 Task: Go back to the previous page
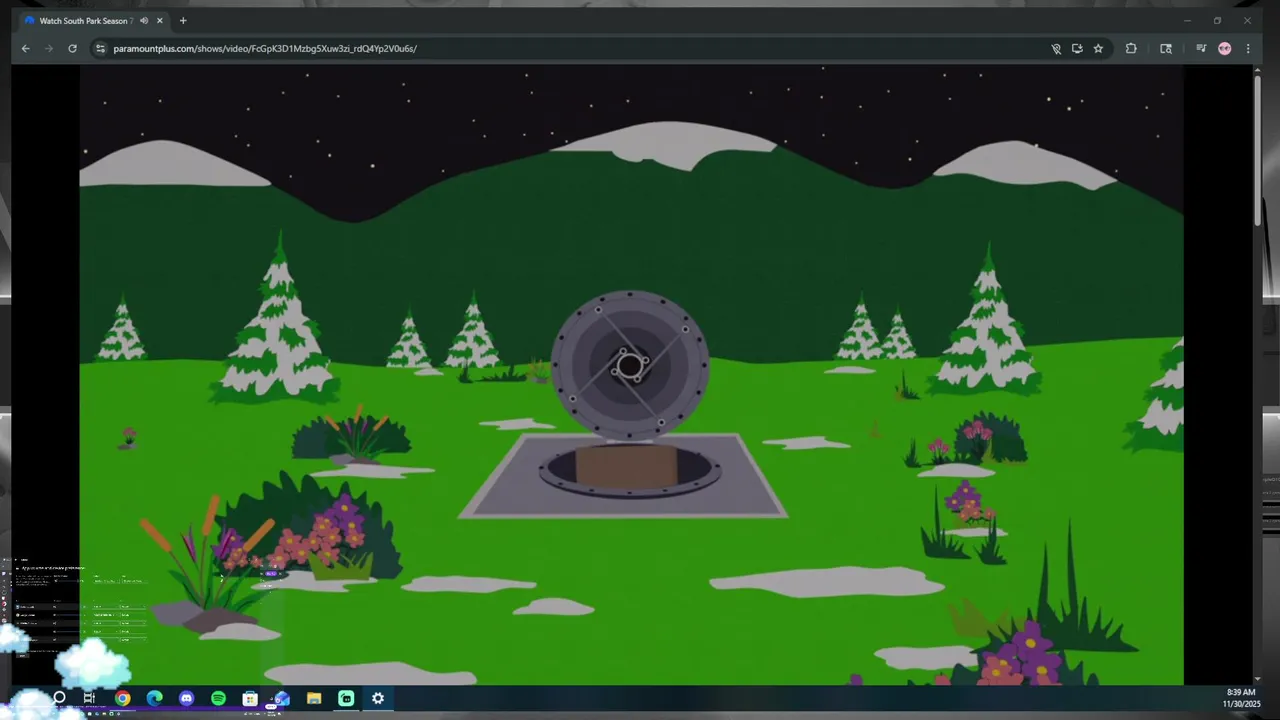pos(26,48)
